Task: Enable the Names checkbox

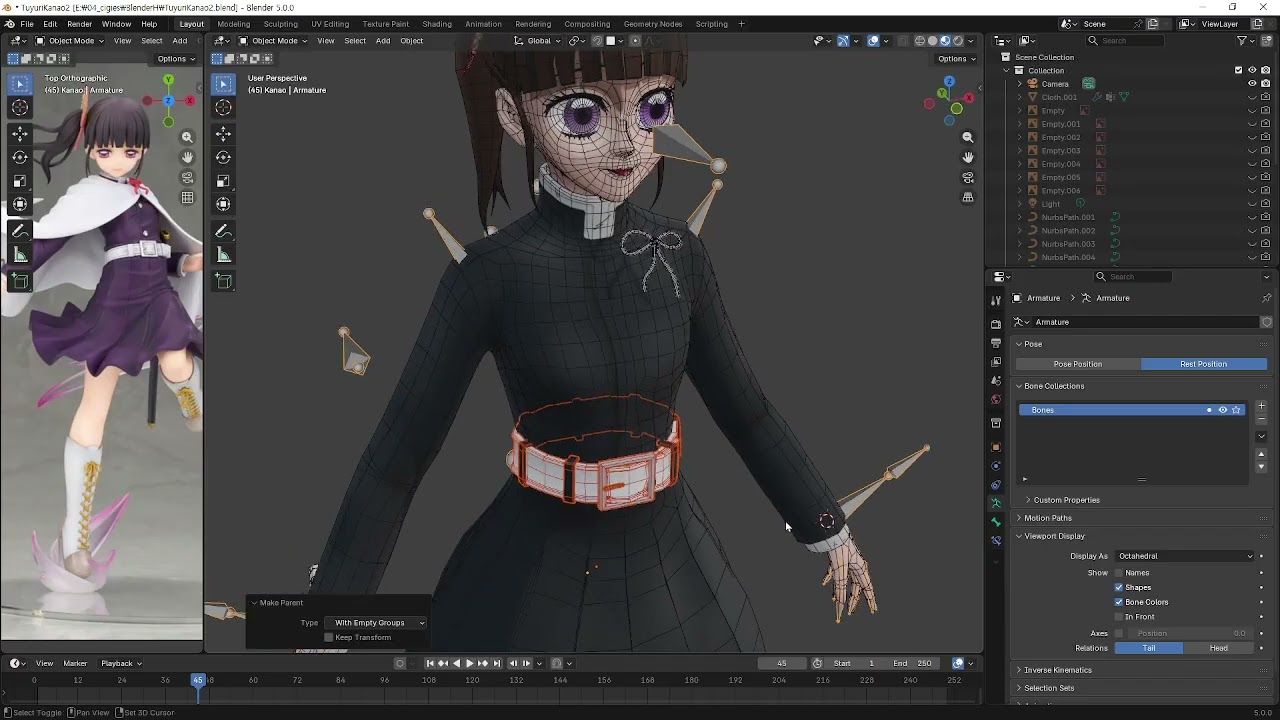Action: coord(1119,573)
